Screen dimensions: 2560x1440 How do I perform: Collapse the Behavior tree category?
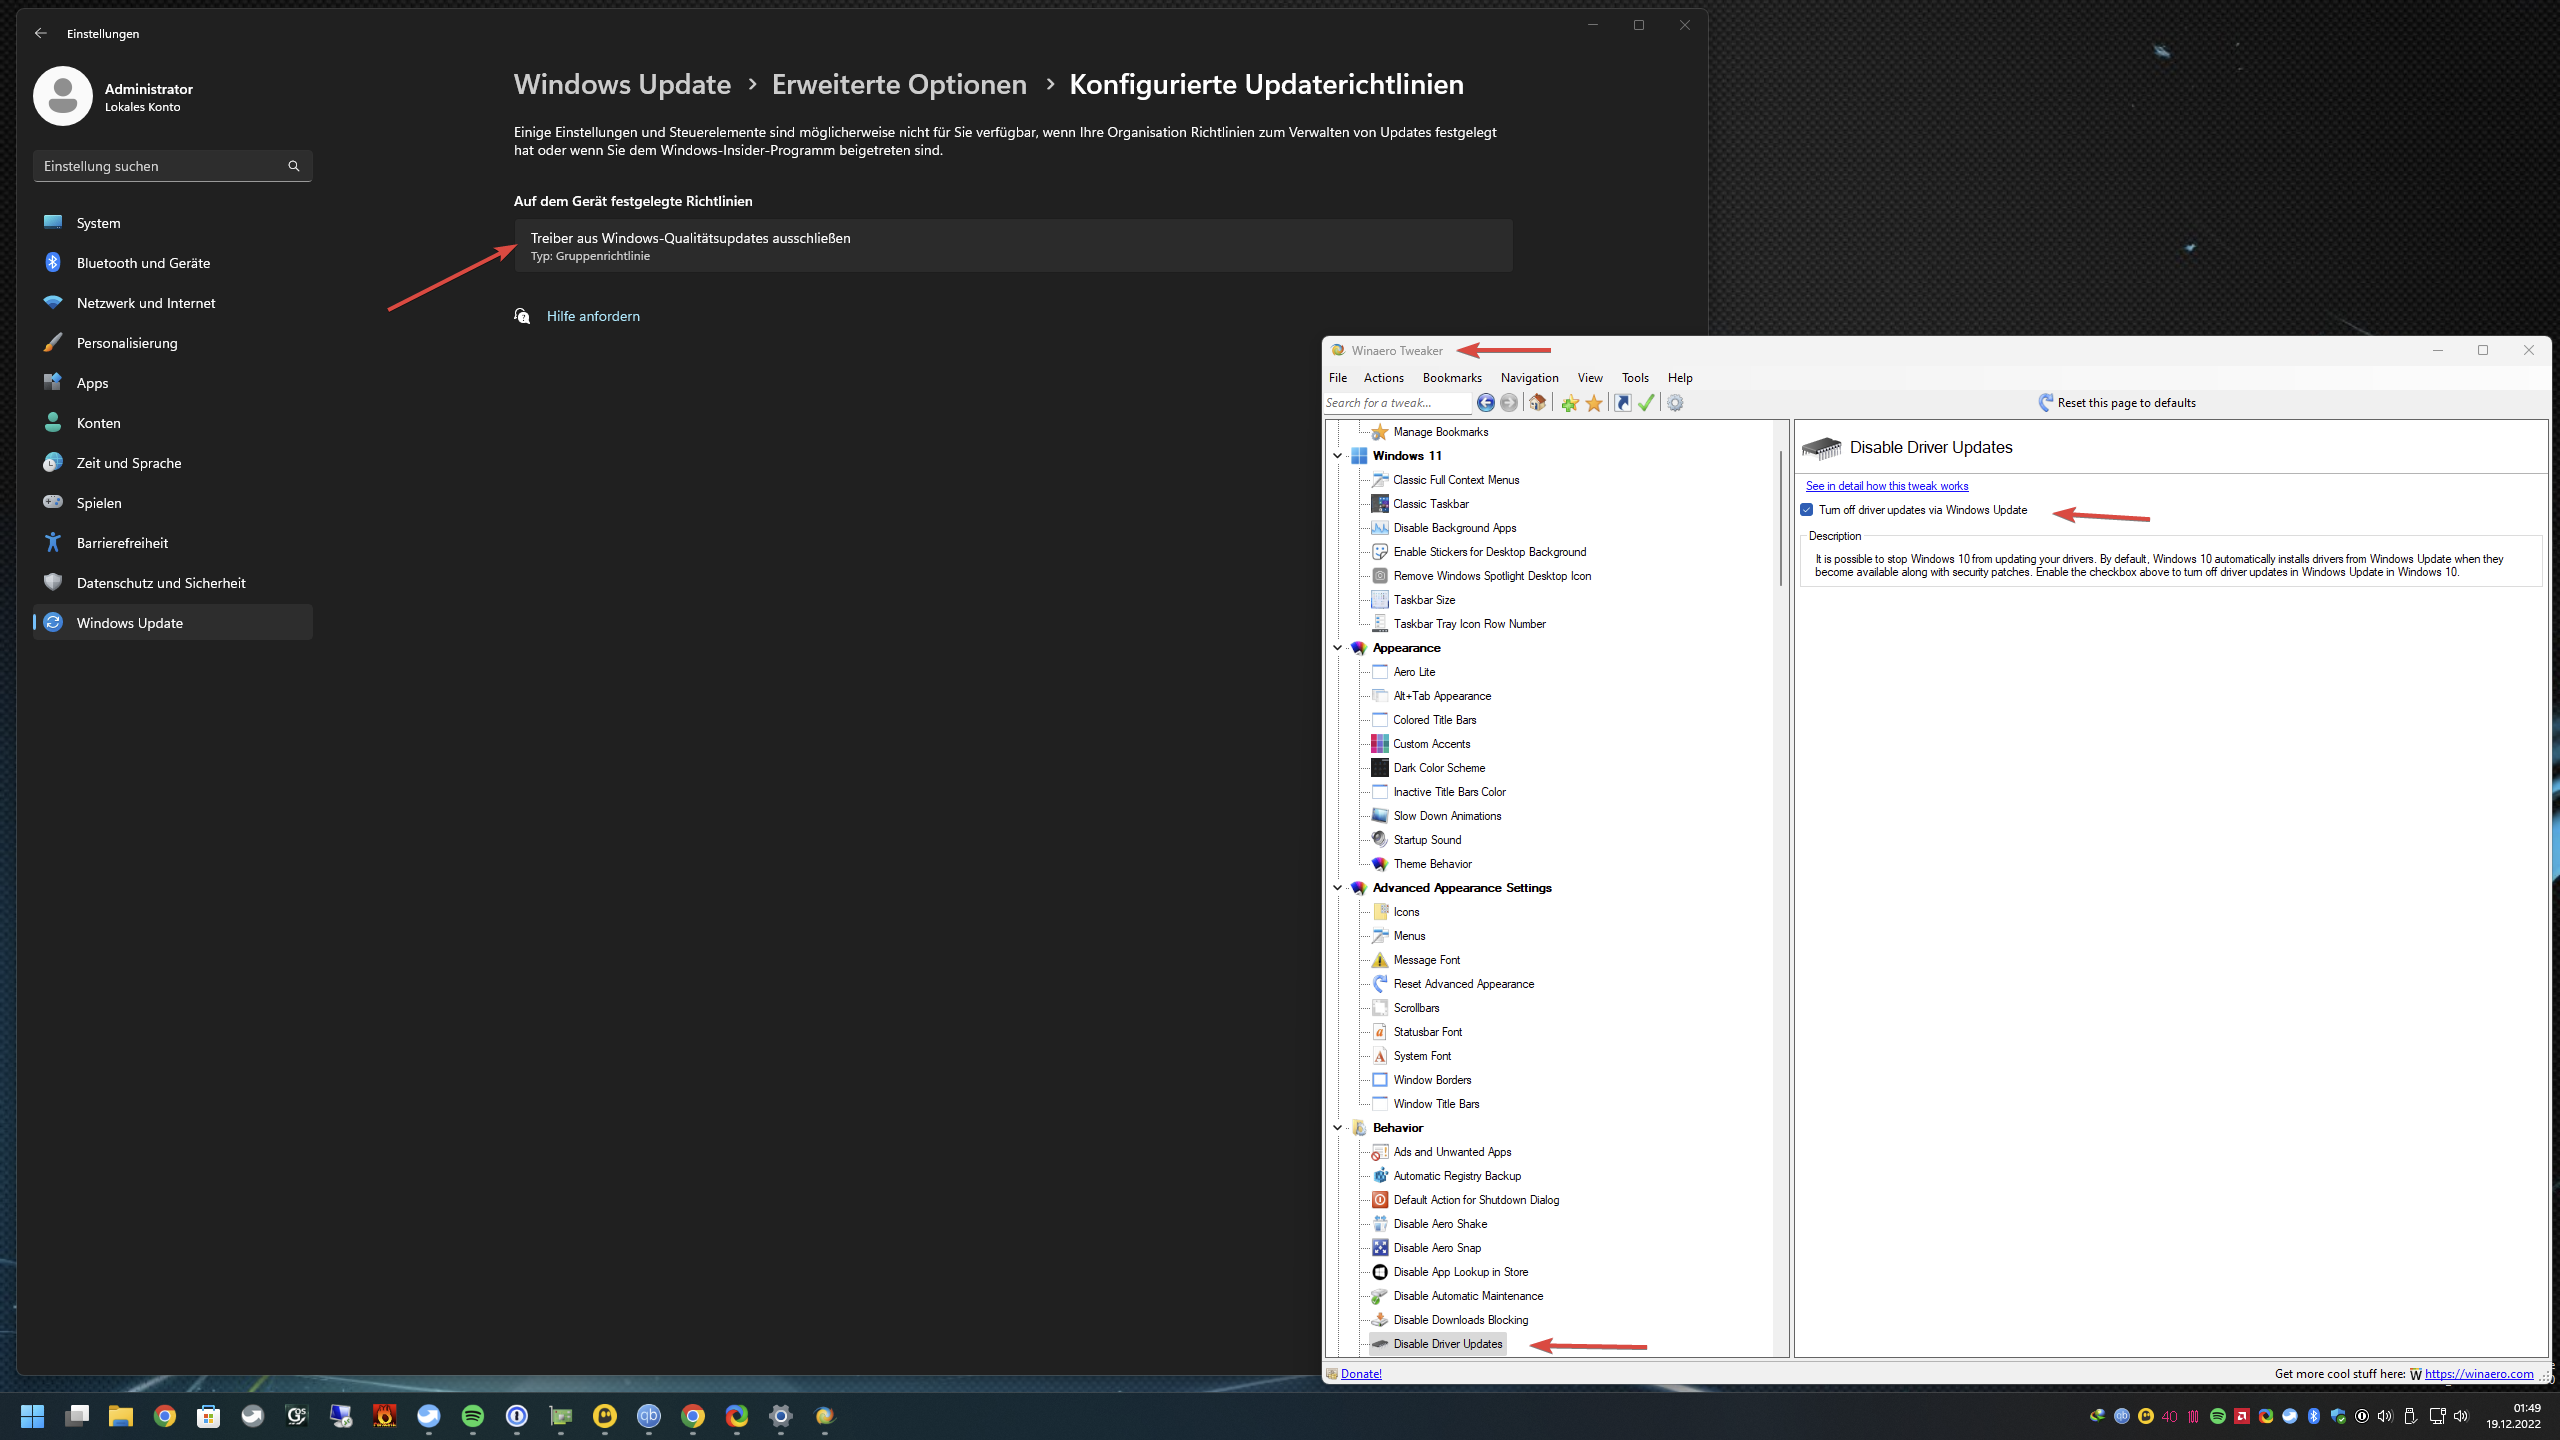[x=1337, y=1128]
